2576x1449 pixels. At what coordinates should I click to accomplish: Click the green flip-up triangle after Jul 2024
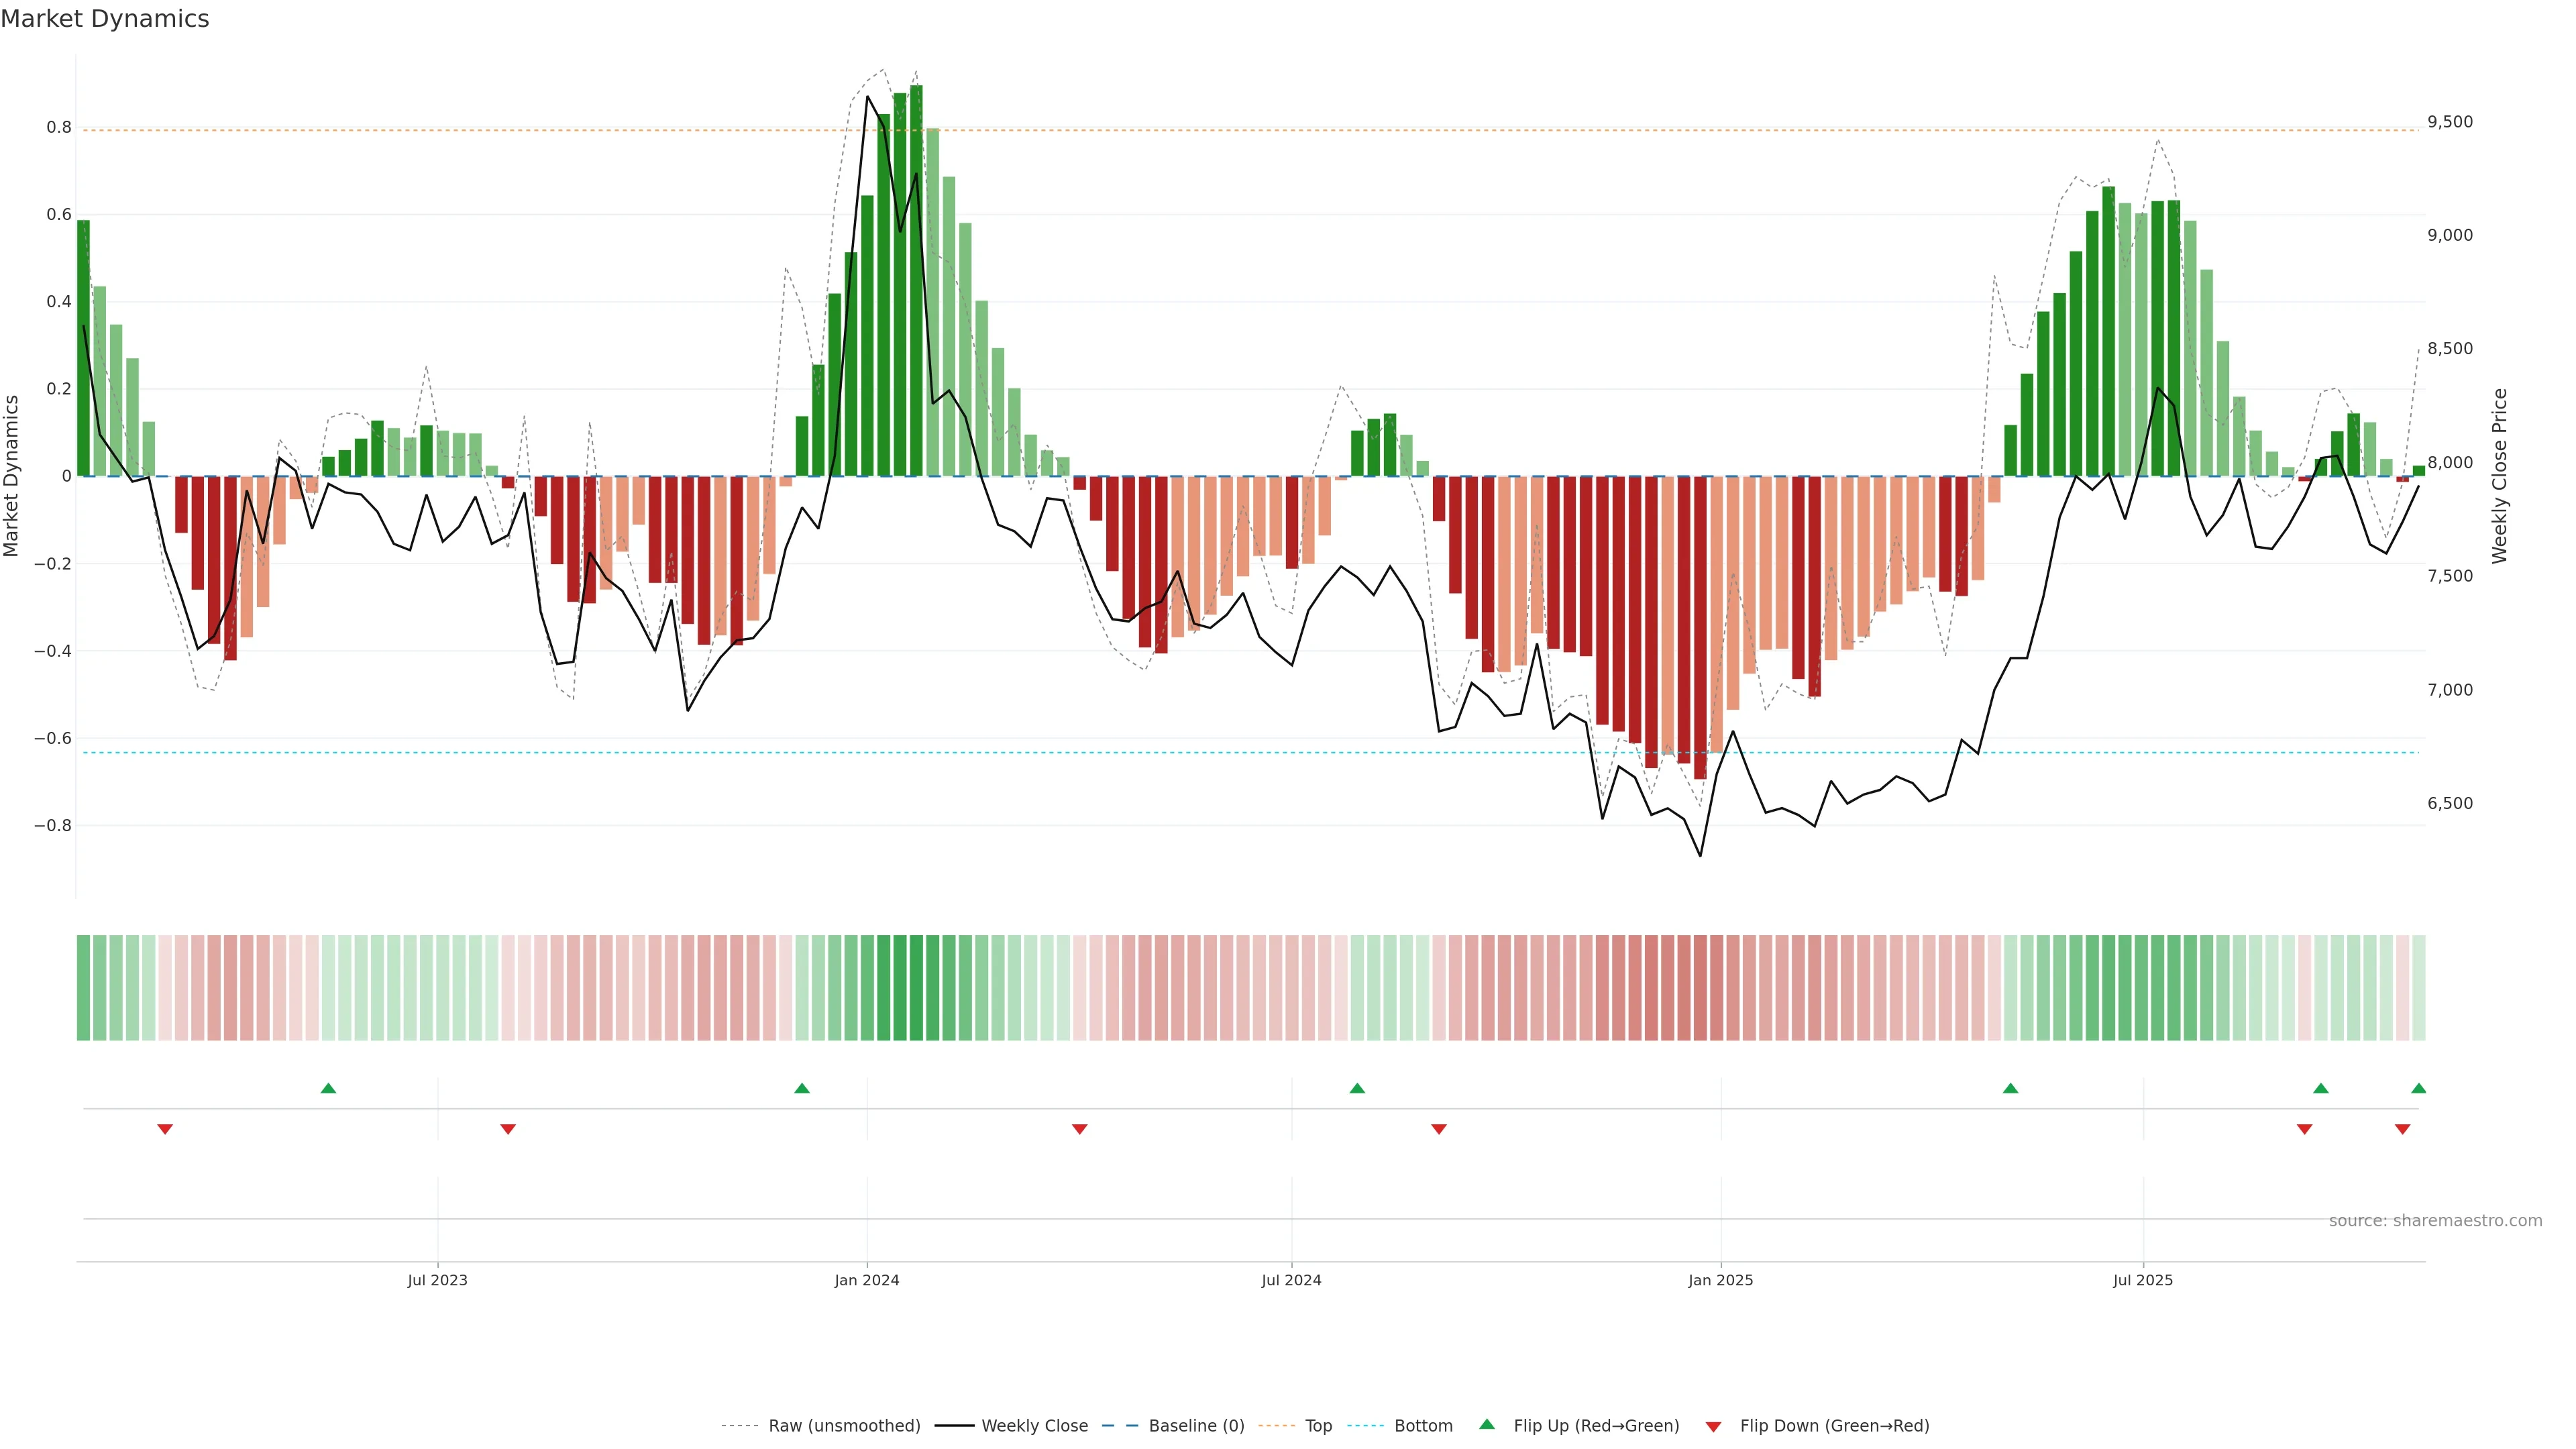[1357, 1088]
